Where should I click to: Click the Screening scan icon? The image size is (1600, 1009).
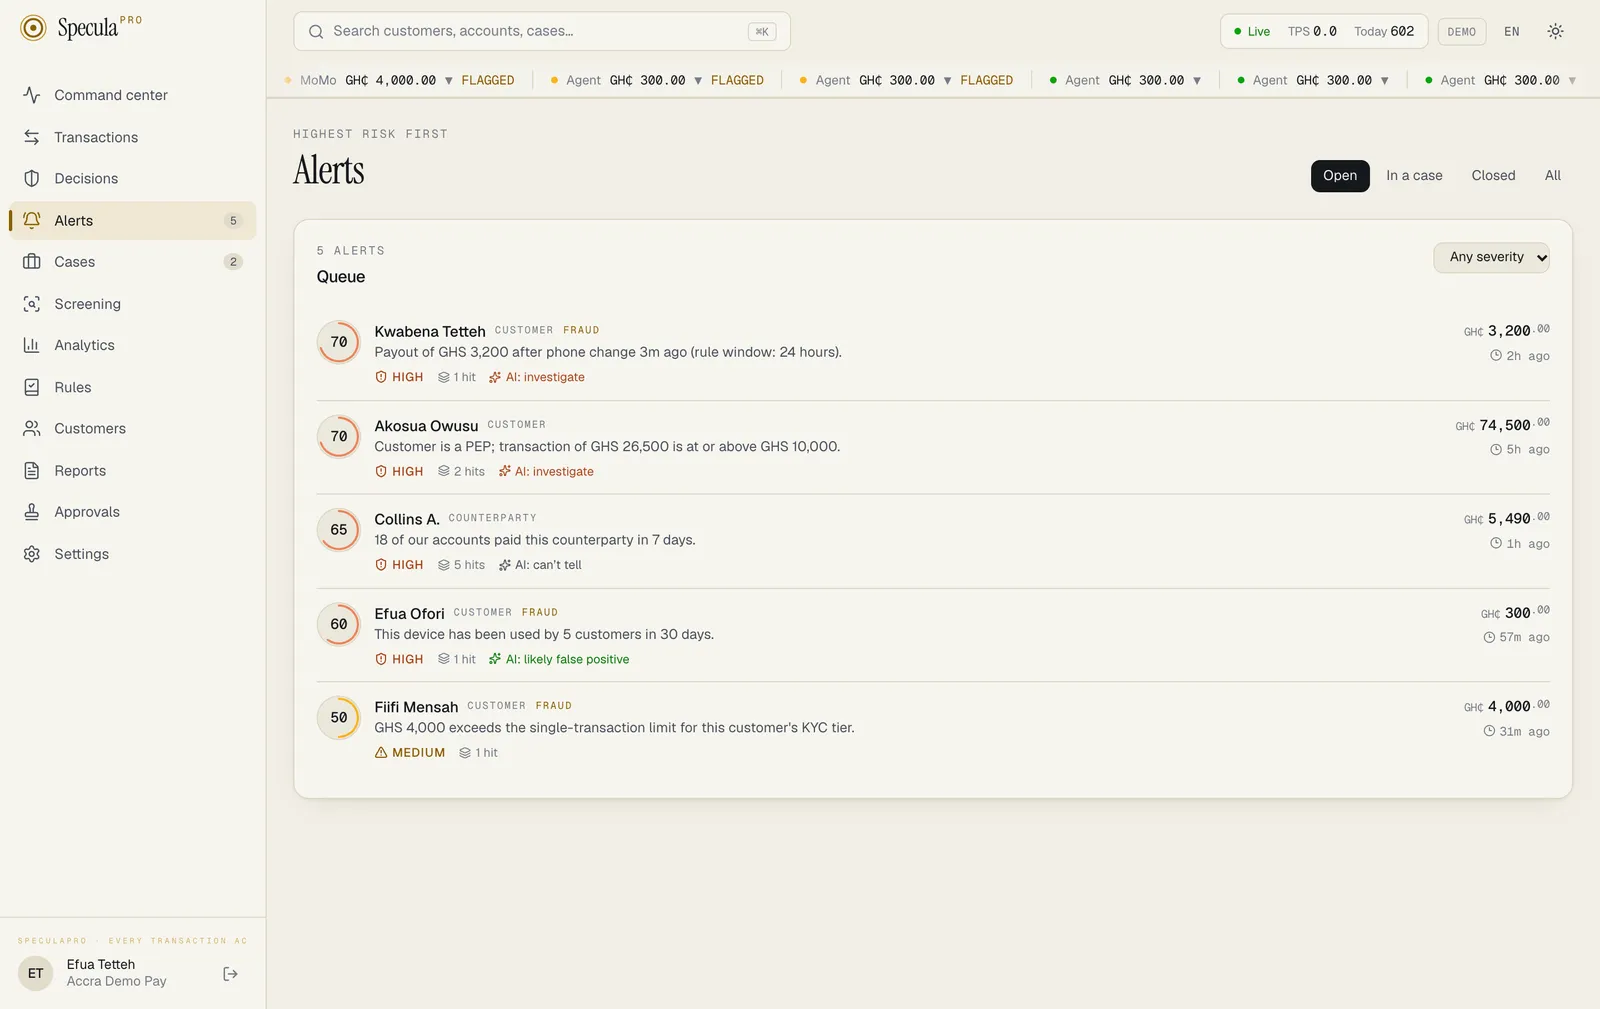[32, 304]
